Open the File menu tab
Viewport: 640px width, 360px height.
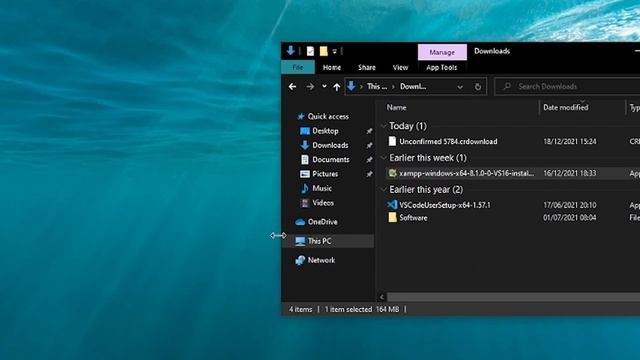coord(298,67)
